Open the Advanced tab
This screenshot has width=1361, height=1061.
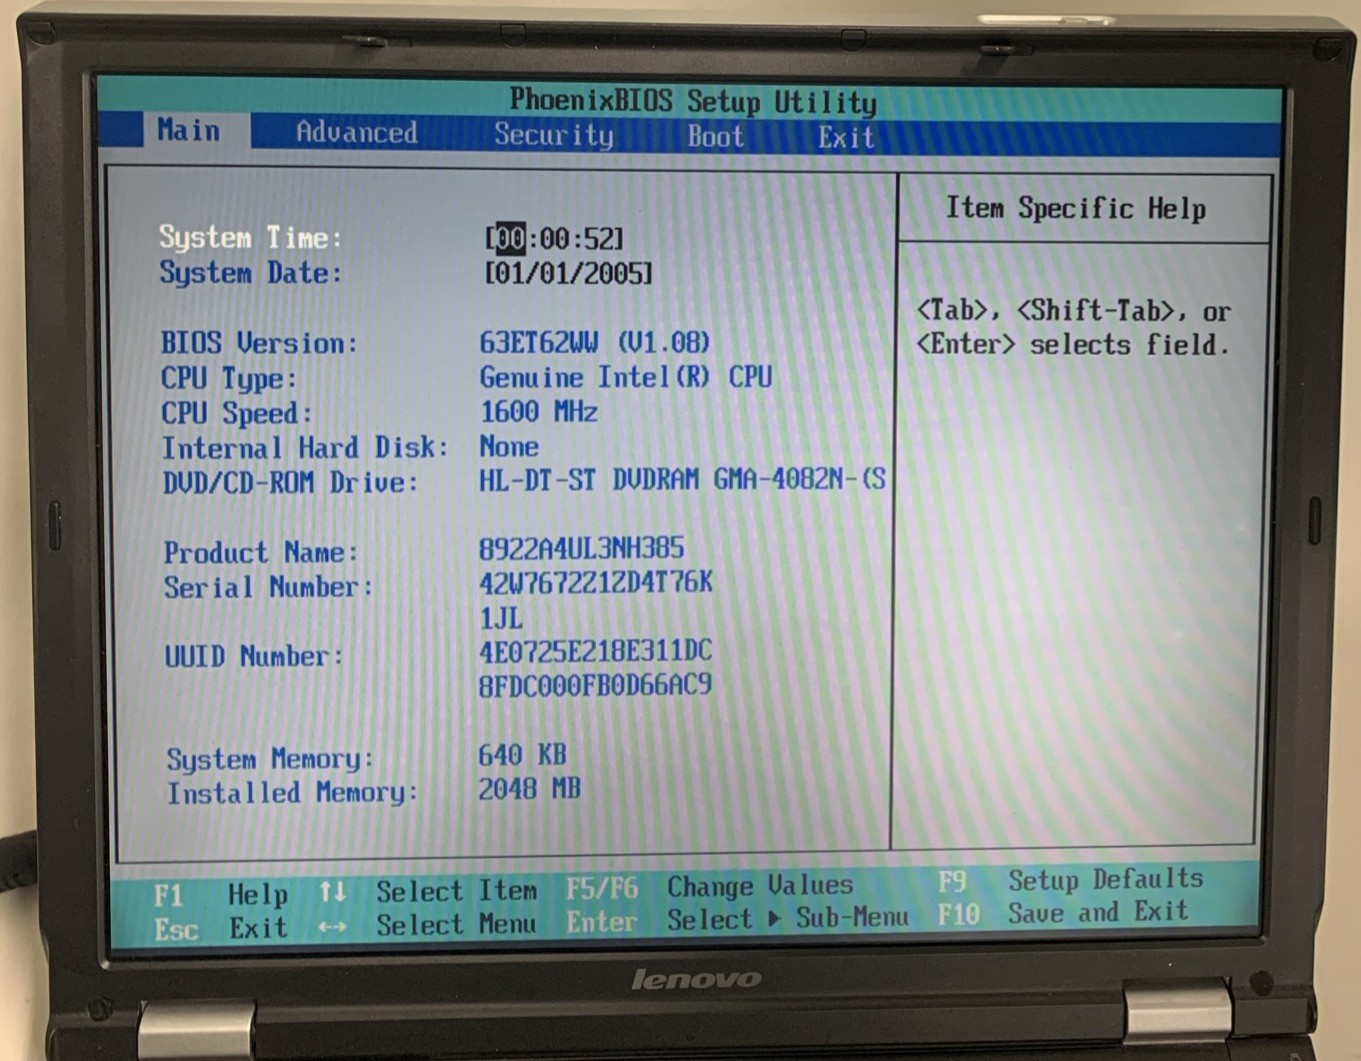(356, 133)
